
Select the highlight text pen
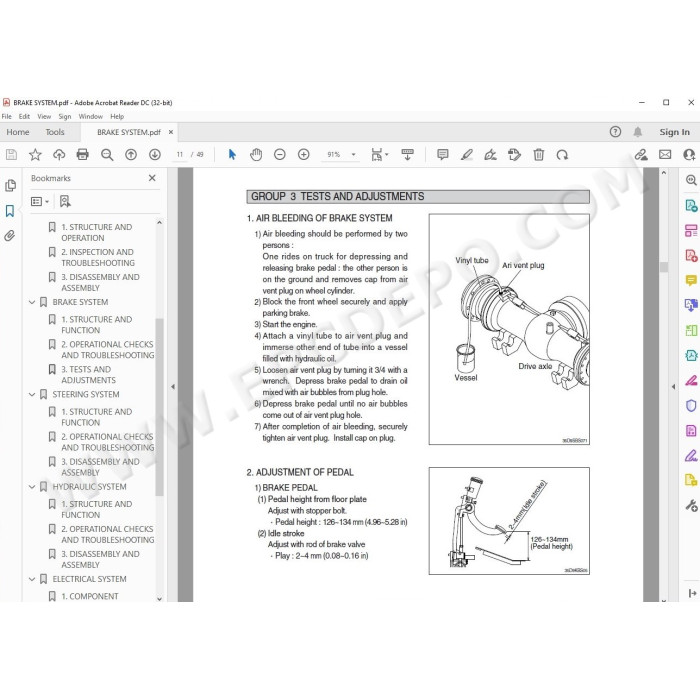click(467, 155)
